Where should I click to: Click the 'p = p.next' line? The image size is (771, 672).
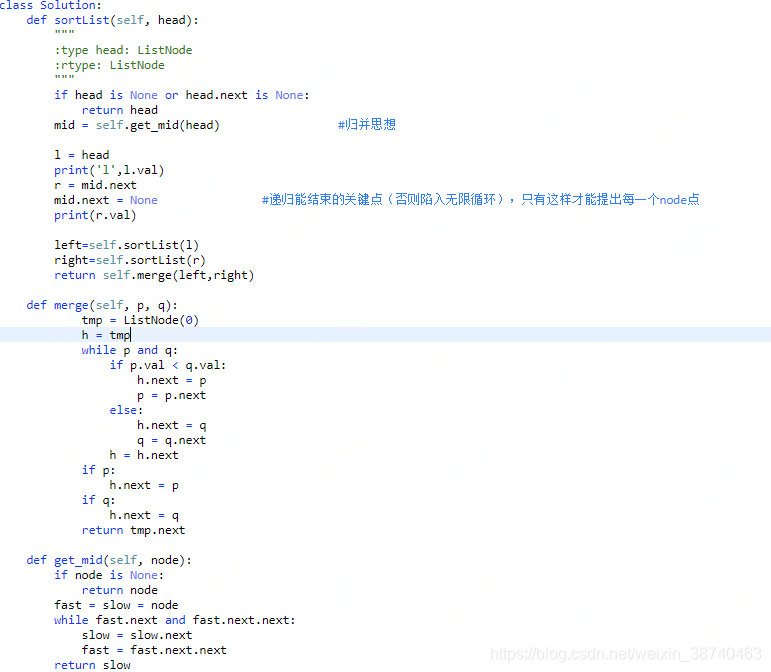(171, 395)
